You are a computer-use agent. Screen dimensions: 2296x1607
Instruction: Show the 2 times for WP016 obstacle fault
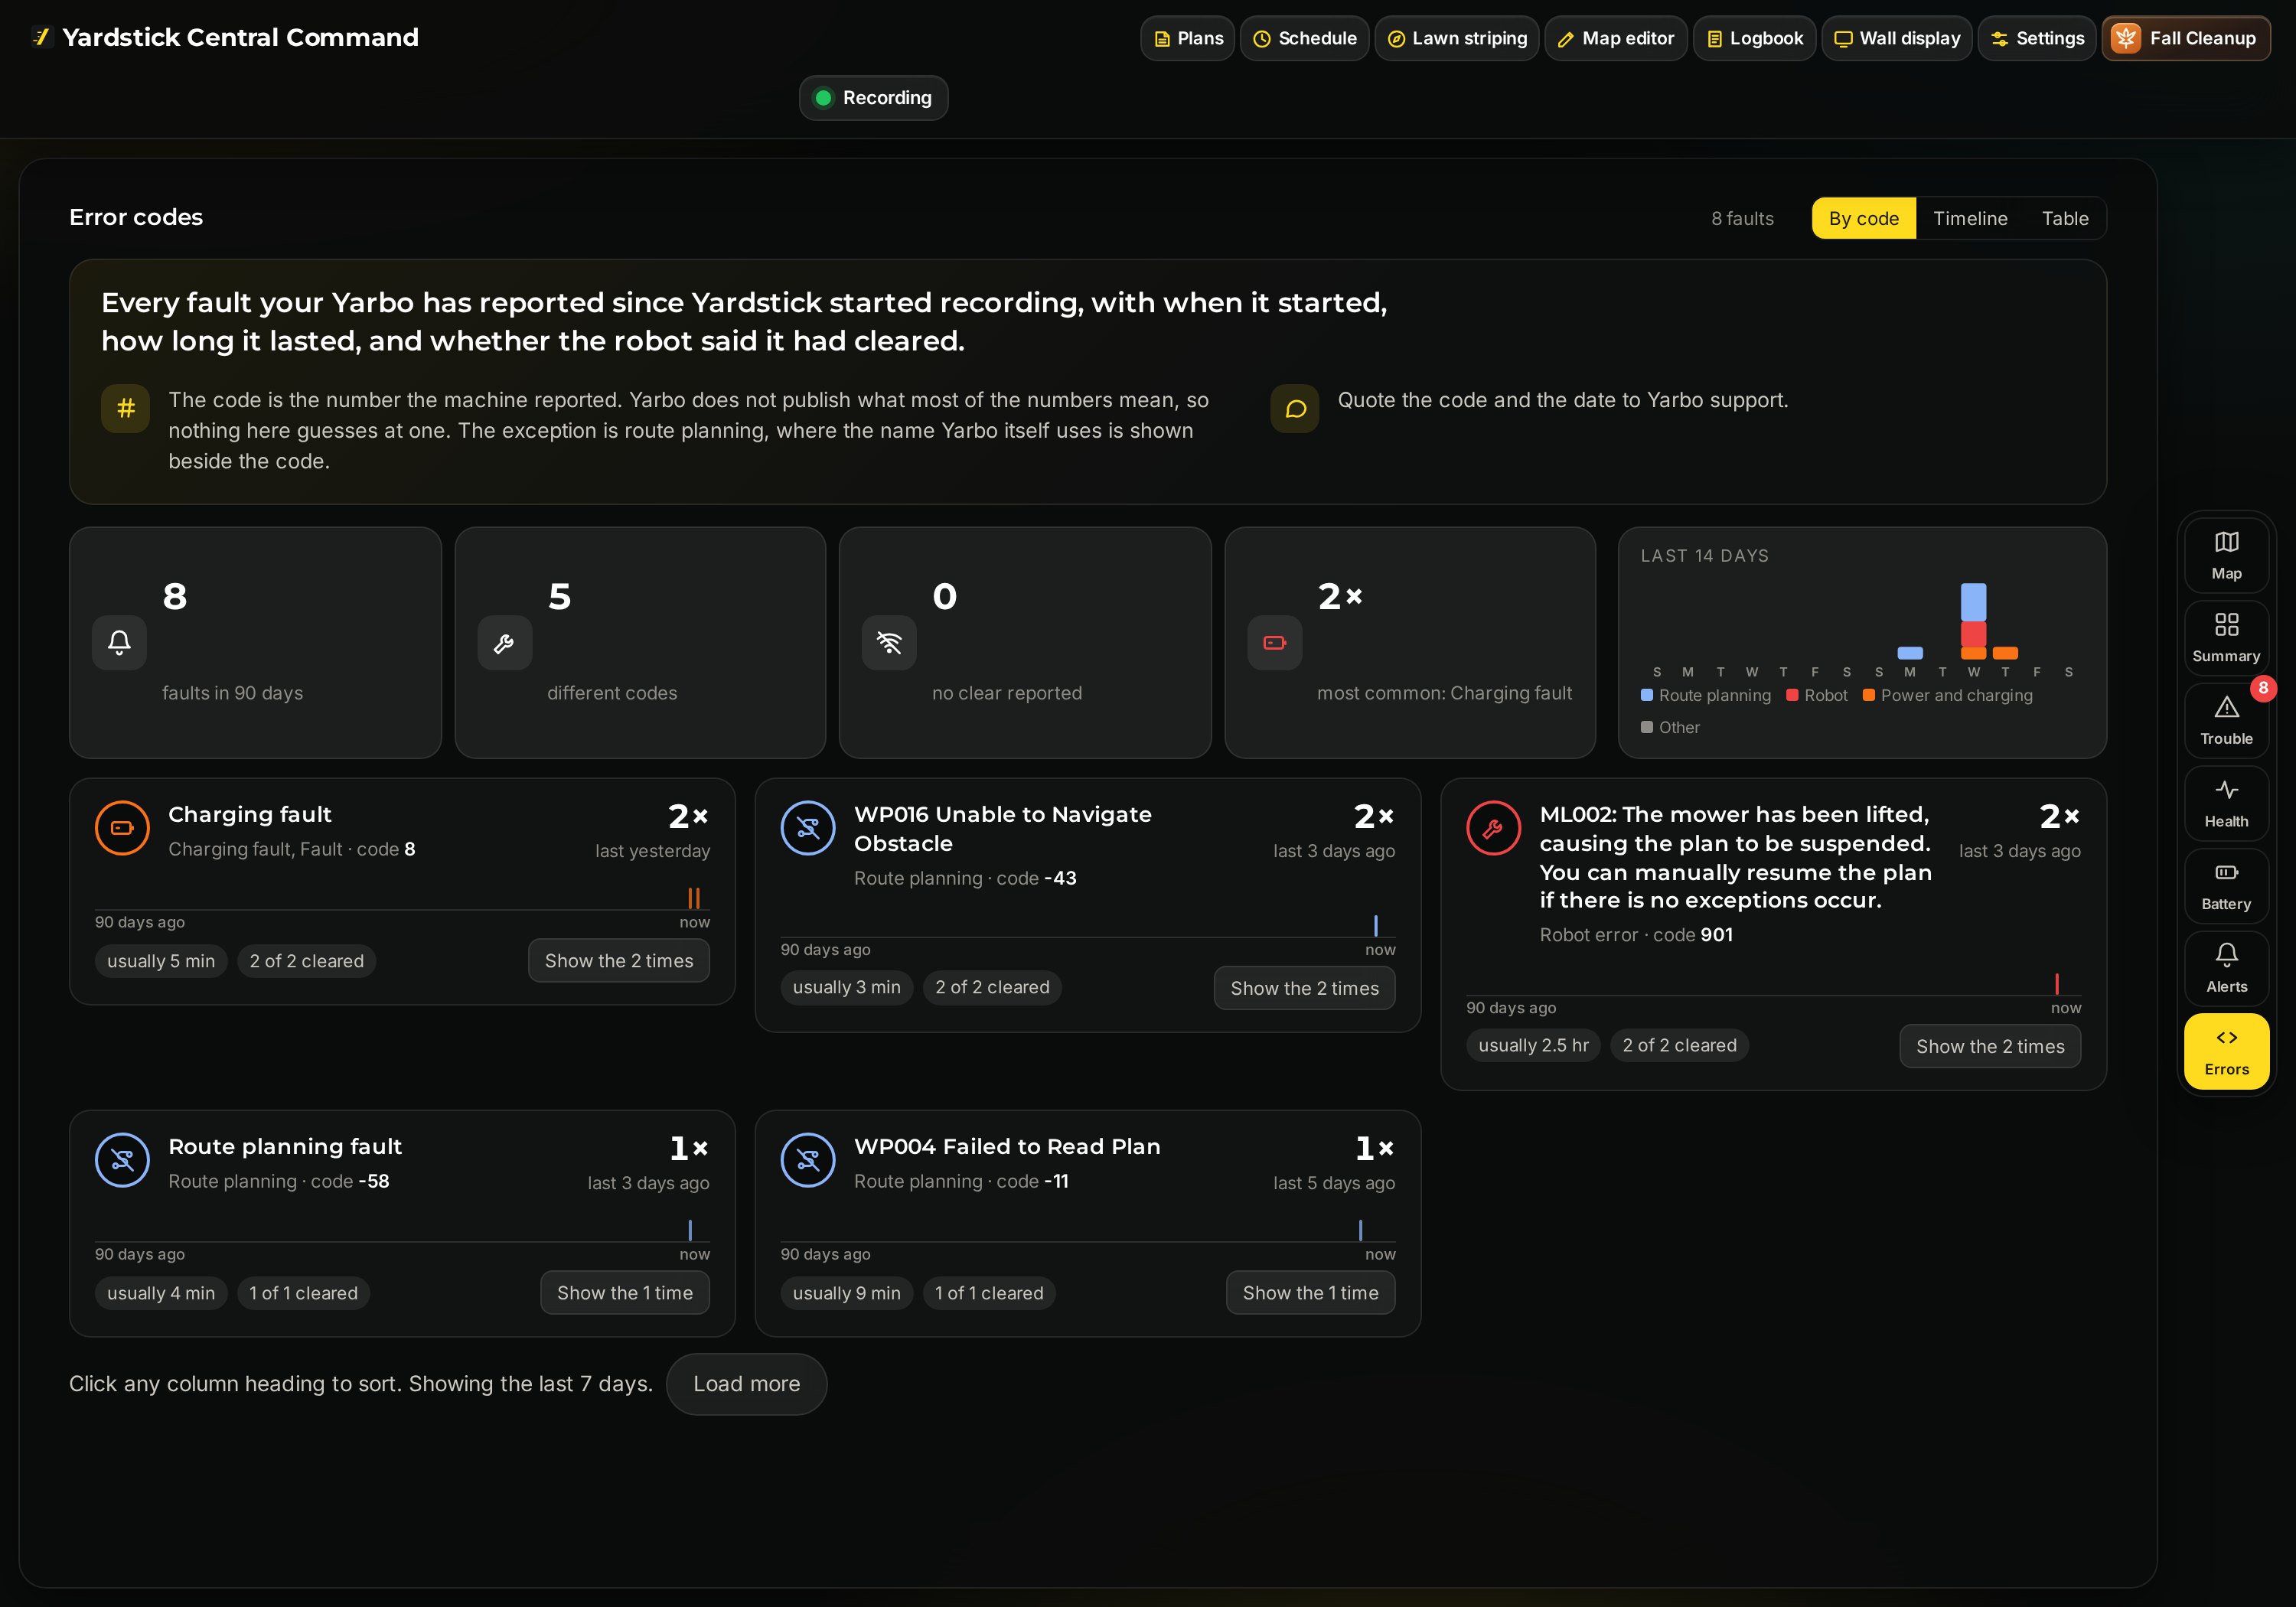click(1304, 988)
